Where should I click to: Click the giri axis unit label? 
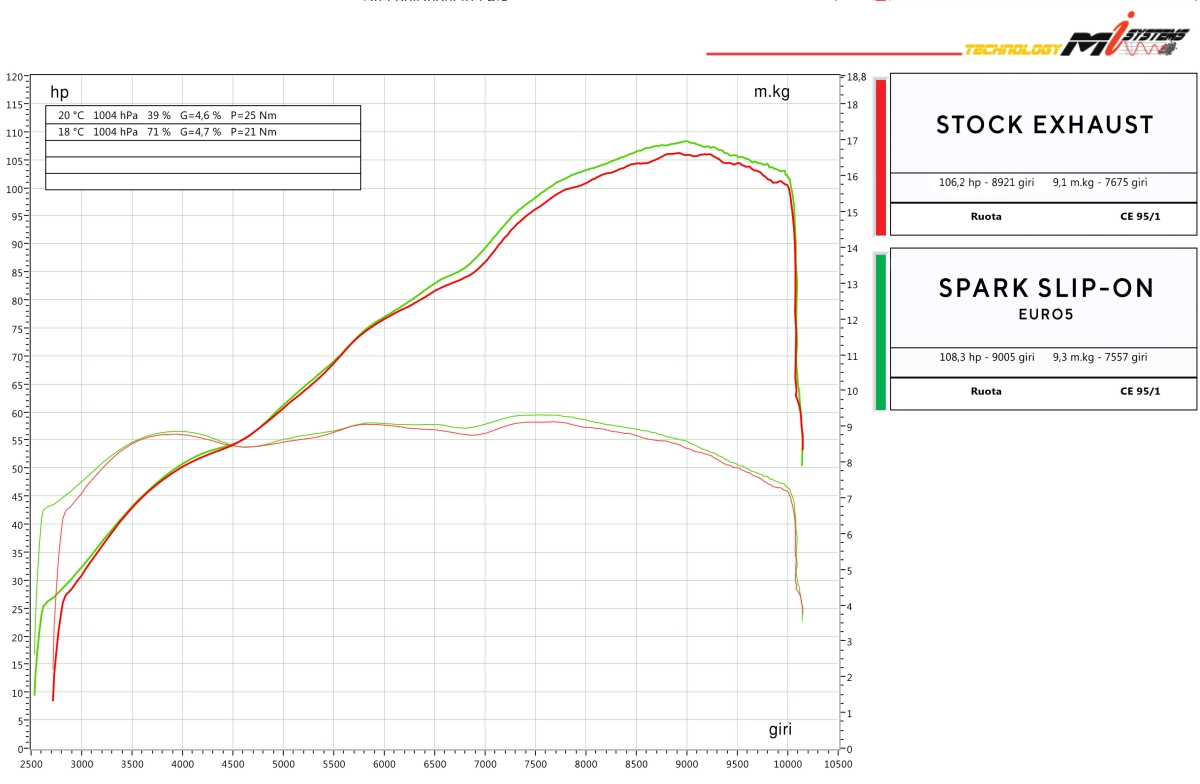(780, 730)
